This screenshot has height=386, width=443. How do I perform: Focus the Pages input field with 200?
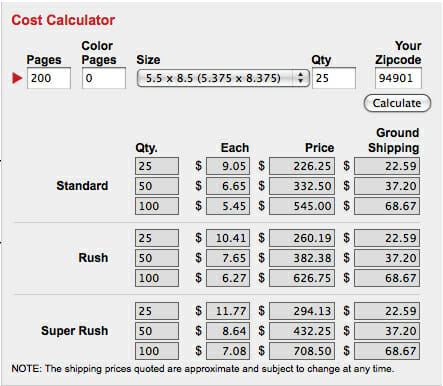[x=49, y=78]
